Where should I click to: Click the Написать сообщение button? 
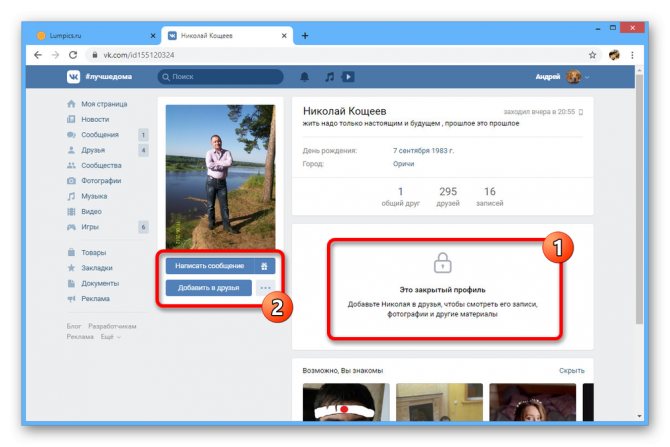(x=210, y=266)
